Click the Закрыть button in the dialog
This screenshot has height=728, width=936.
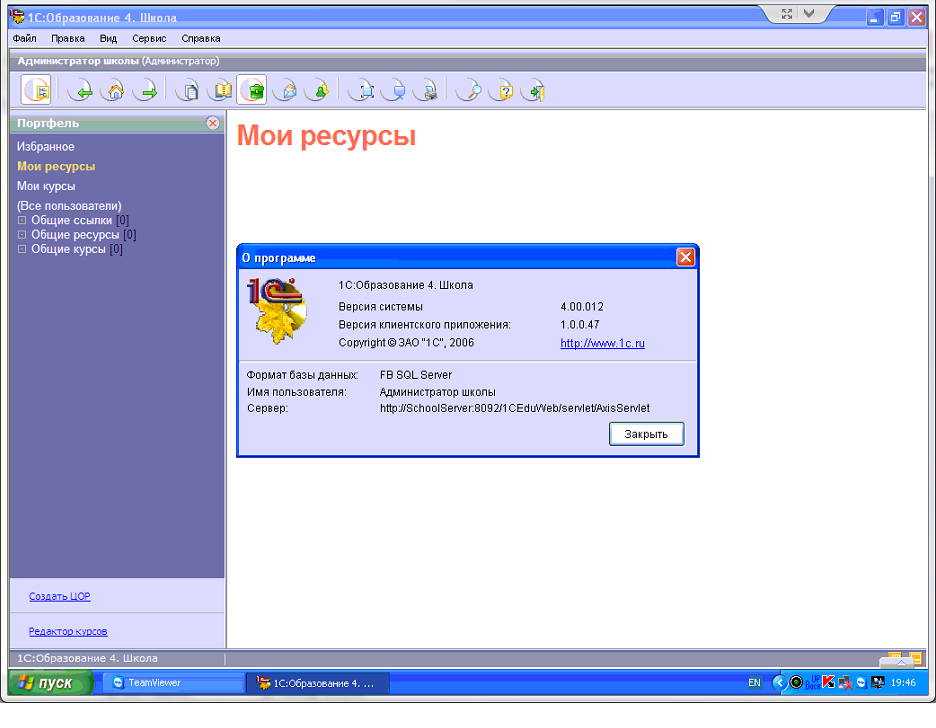(x=646, y=434)
